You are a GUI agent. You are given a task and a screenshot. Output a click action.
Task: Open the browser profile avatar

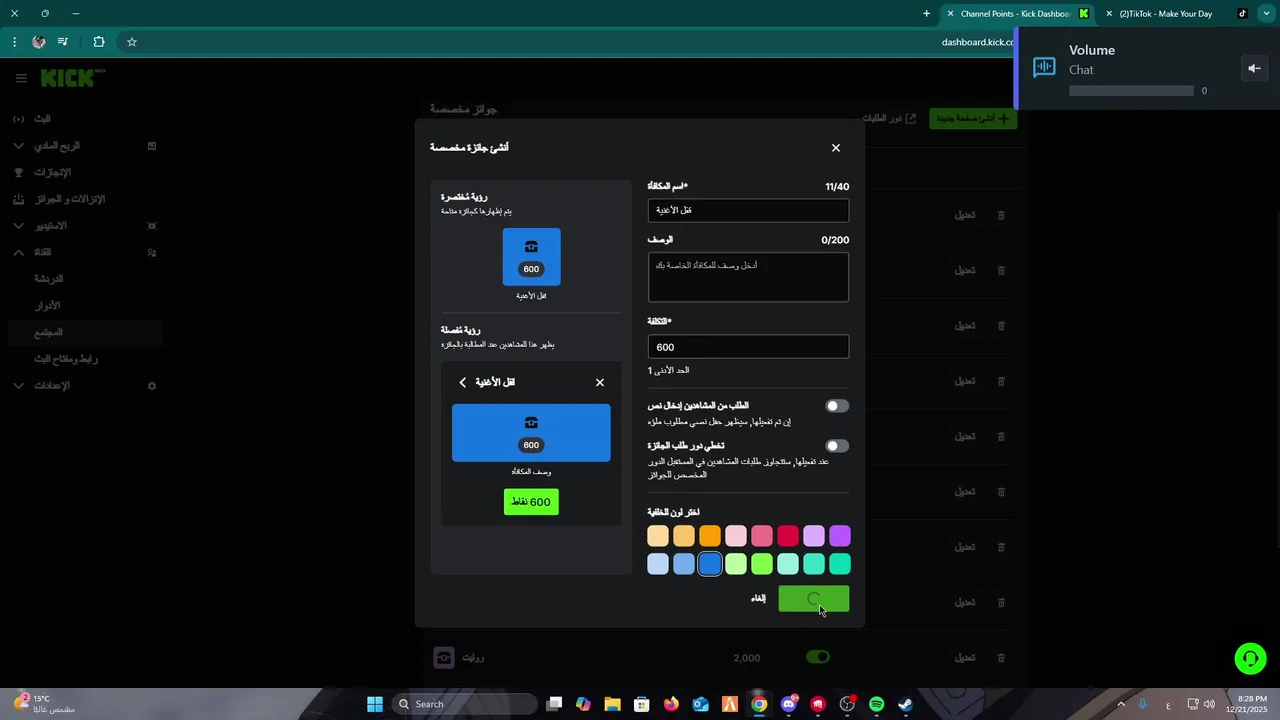(x=38, y=42)
